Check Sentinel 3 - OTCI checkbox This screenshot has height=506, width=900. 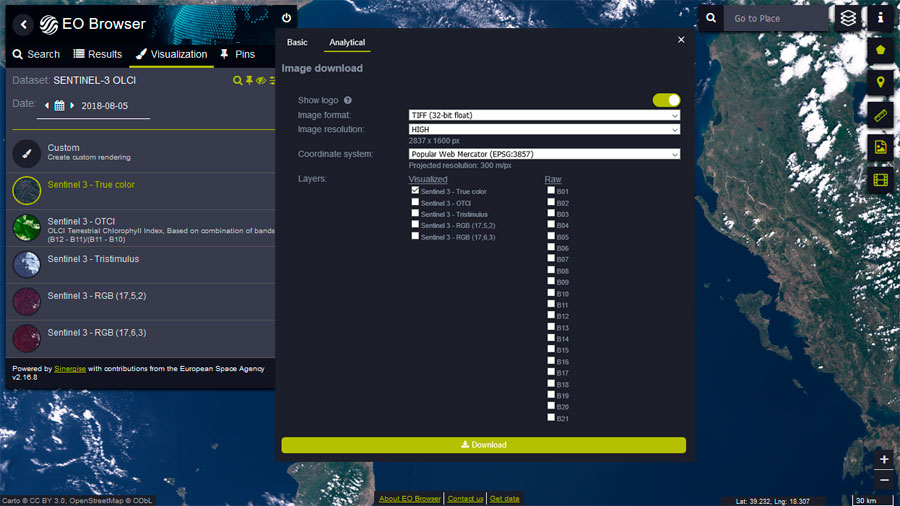[415, 202]
